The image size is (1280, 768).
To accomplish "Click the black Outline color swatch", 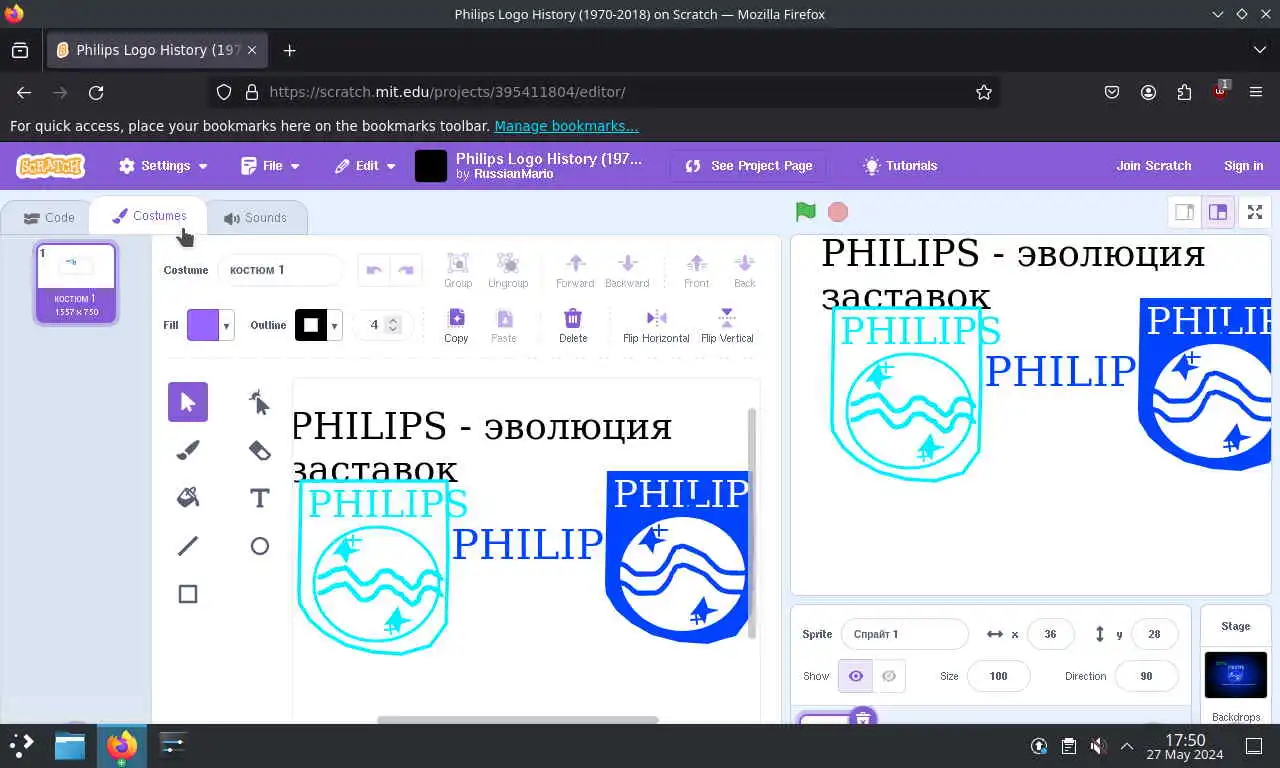I will click(x=311, y=326).
